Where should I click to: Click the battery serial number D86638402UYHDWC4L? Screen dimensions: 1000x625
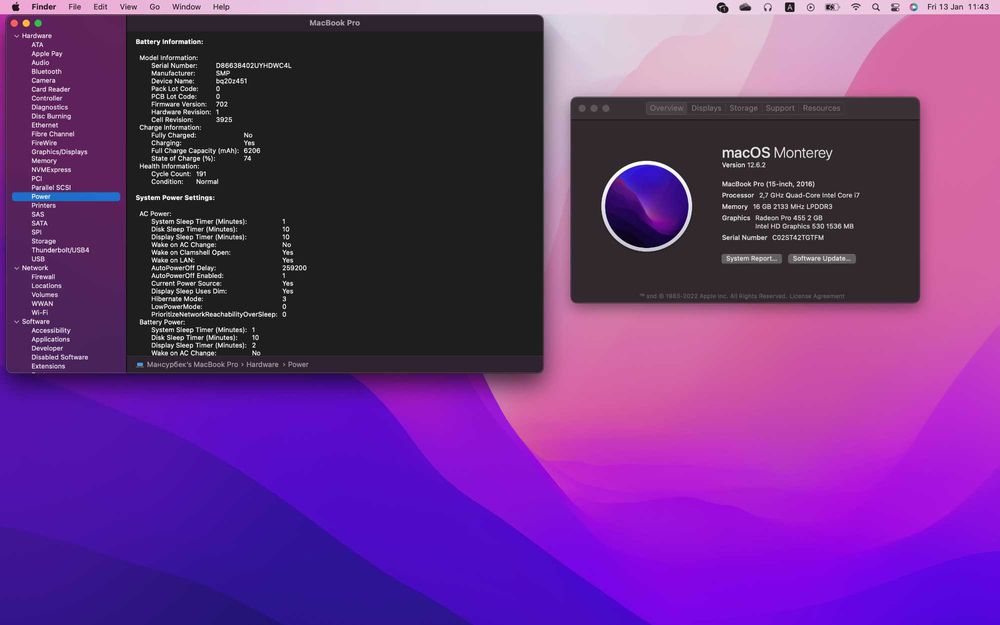pos(253,66)
